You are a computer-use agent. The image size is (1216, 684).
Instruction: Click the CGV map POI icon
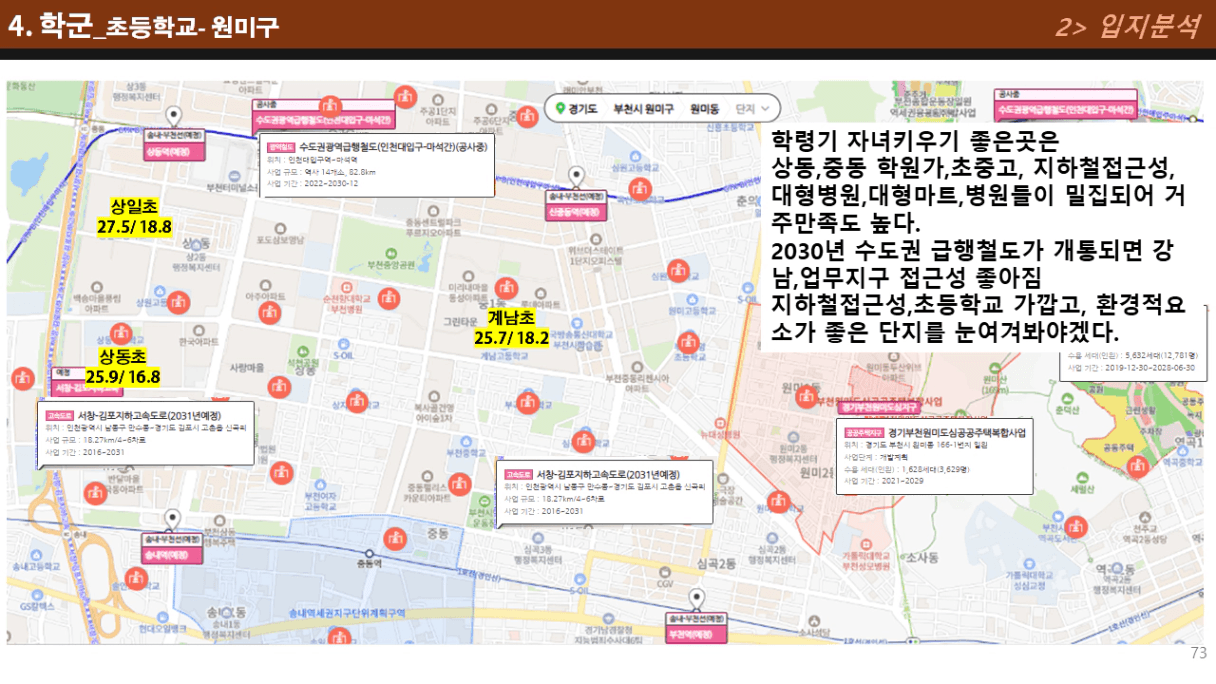pyautogui.click(x=666, y=571)
